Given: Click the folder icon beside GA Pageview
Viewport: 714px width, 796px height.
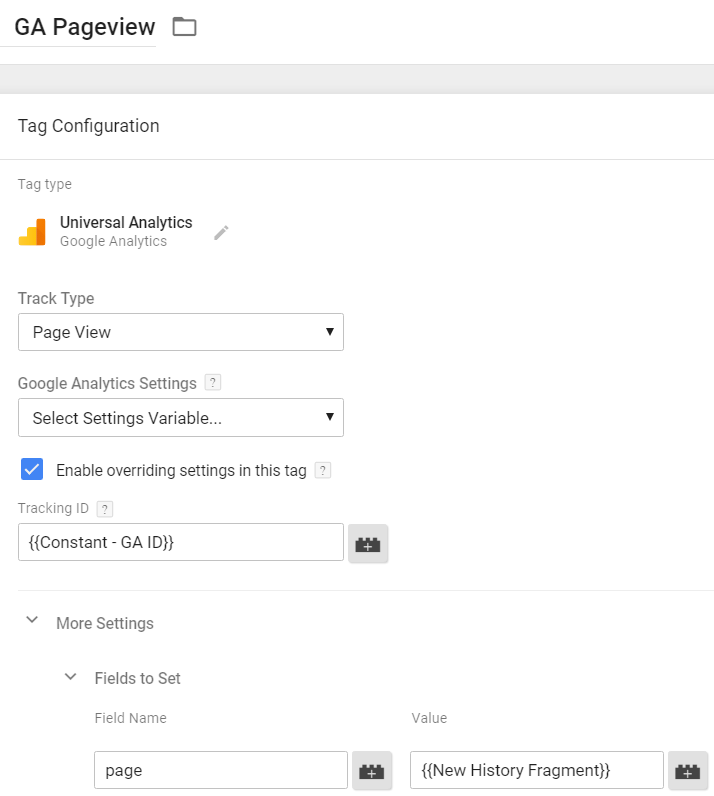Looking at the screenshot, I should point(184,27).
